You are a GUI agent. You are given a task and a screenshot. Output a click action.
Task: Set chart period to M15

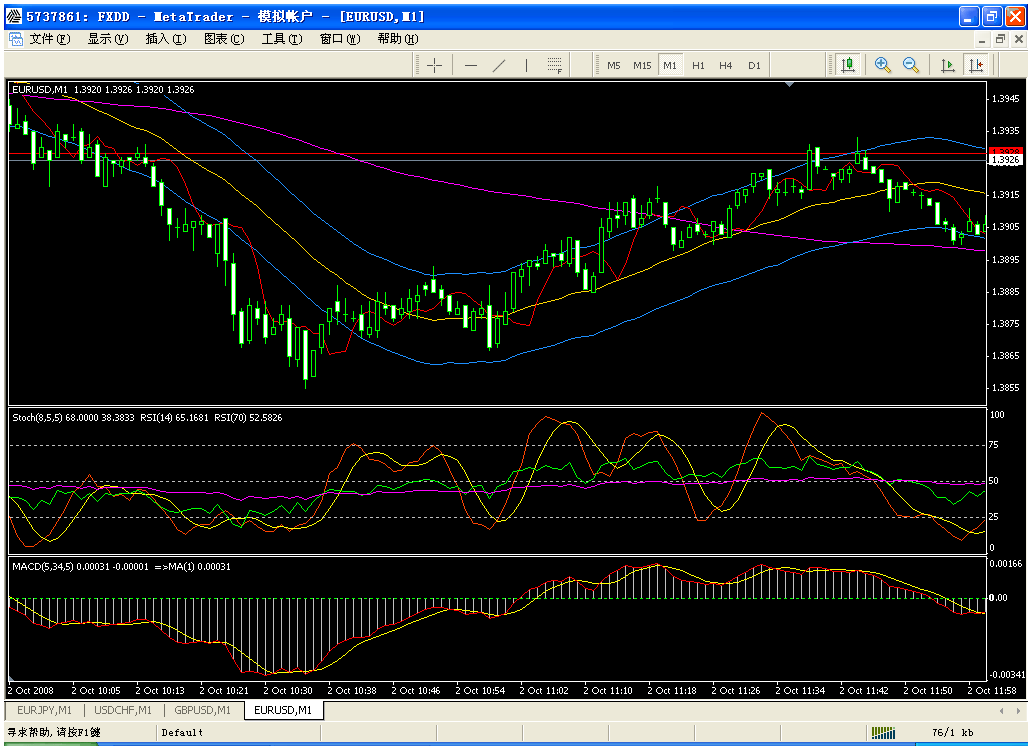coord(642,65)
